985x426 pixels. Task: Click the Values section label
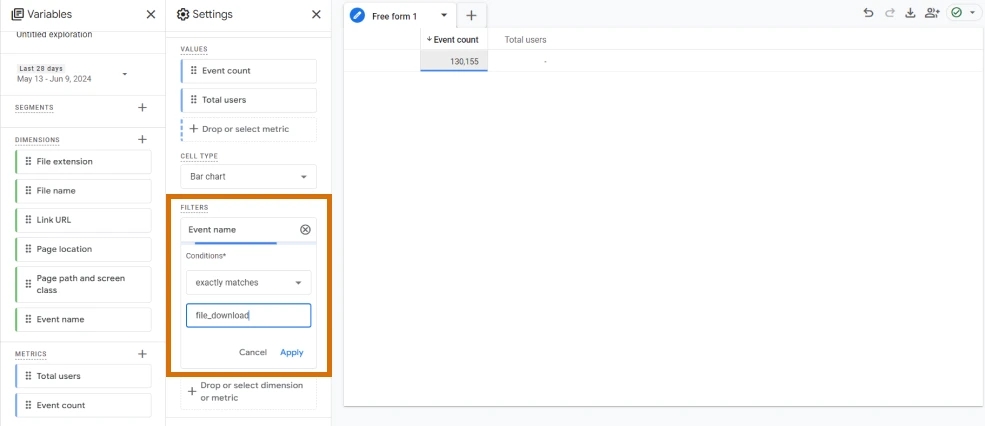click(193, 49)
